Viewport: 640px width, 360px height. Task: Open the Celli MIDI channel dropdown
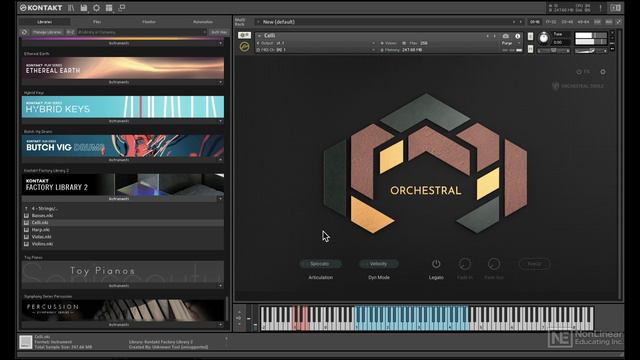[x=316, y=50]
